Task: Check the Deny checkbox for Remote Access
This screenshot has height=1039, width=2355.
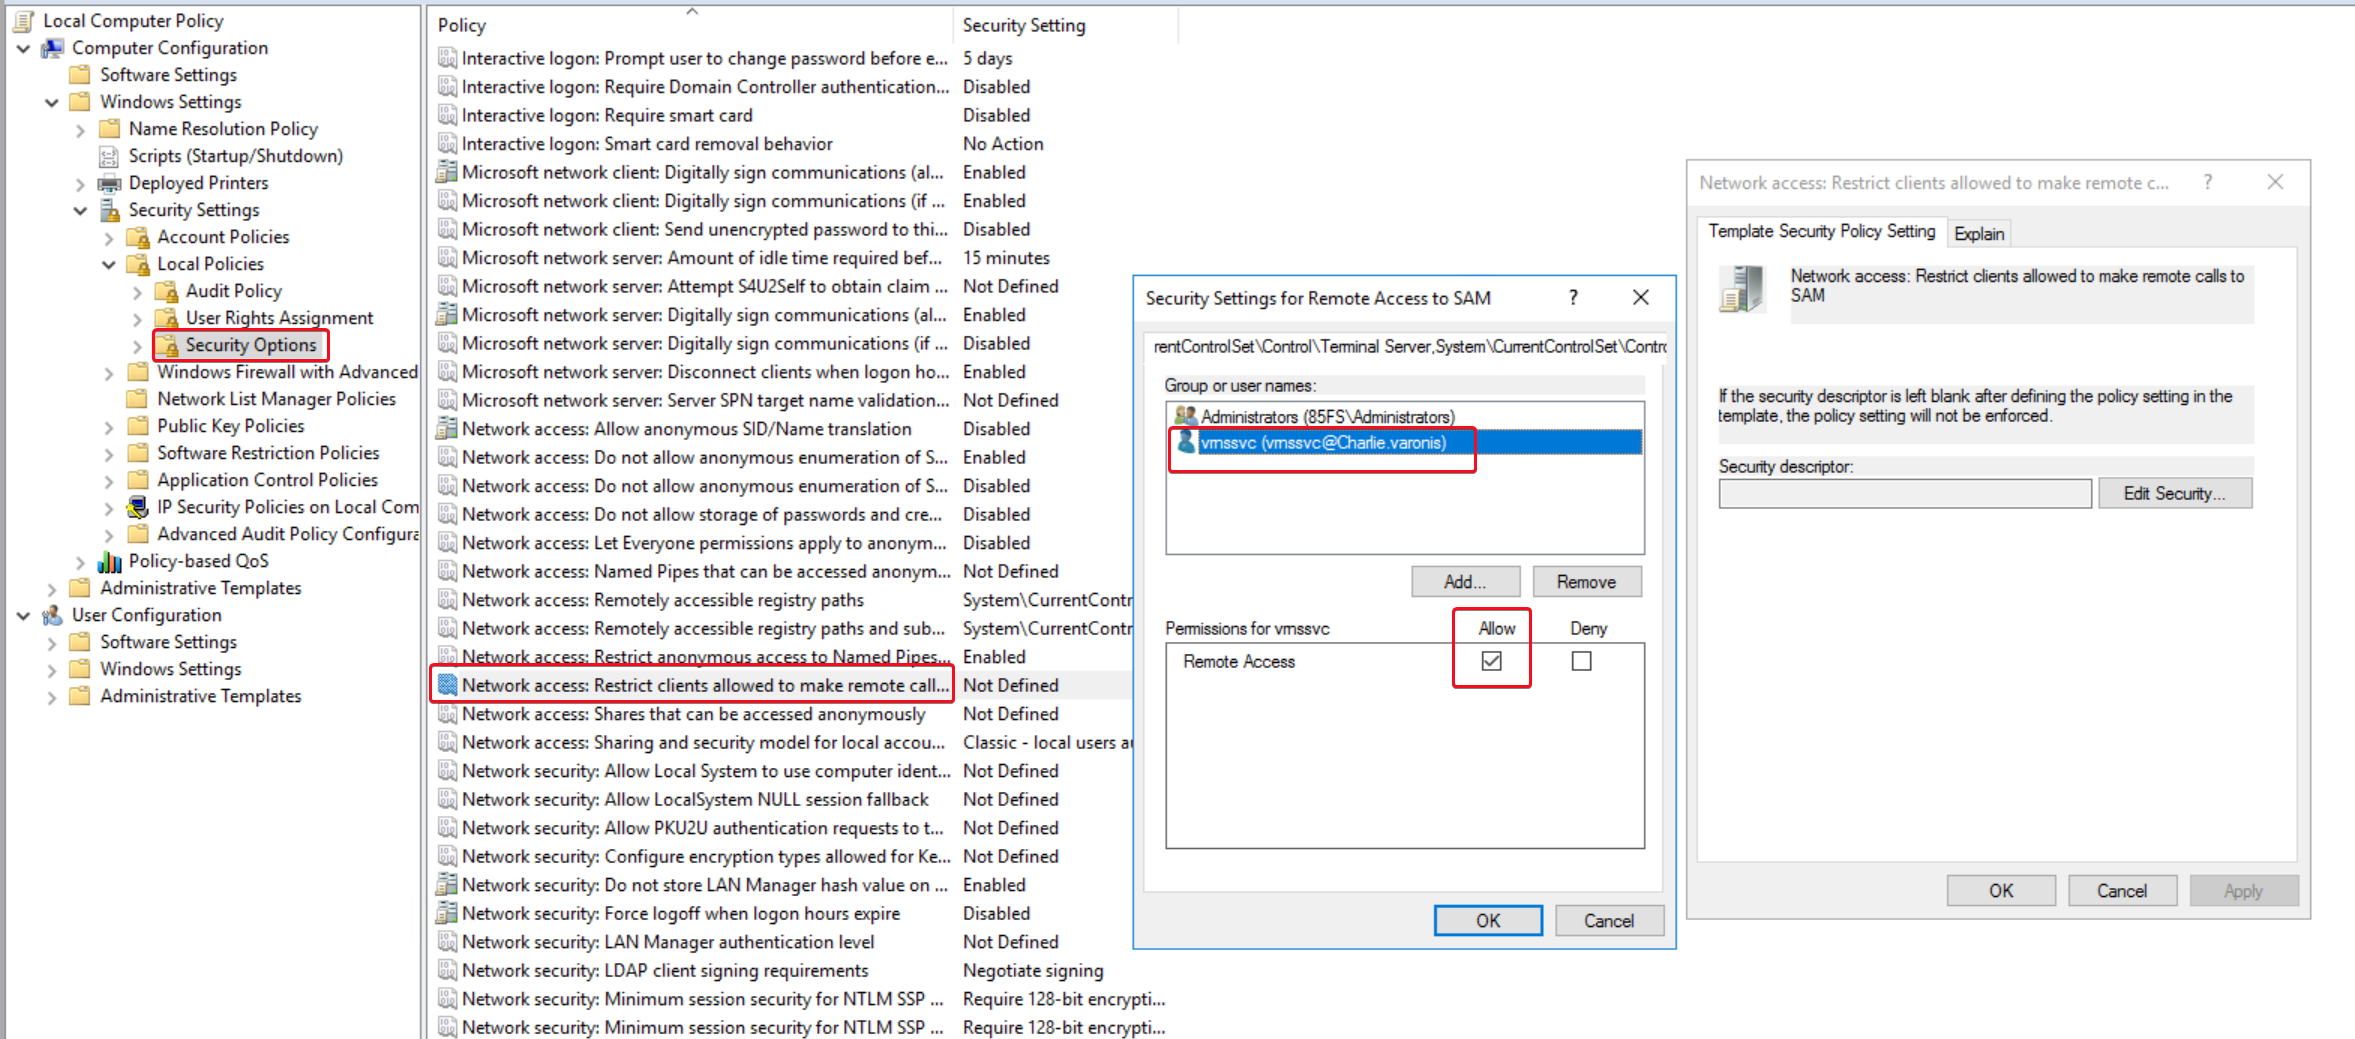Action: (1581, 661)
